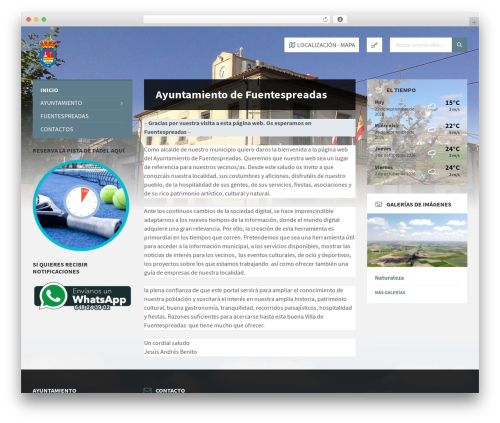
Task: Click the browser download indicator icon
Action: [x=340, y=19]
